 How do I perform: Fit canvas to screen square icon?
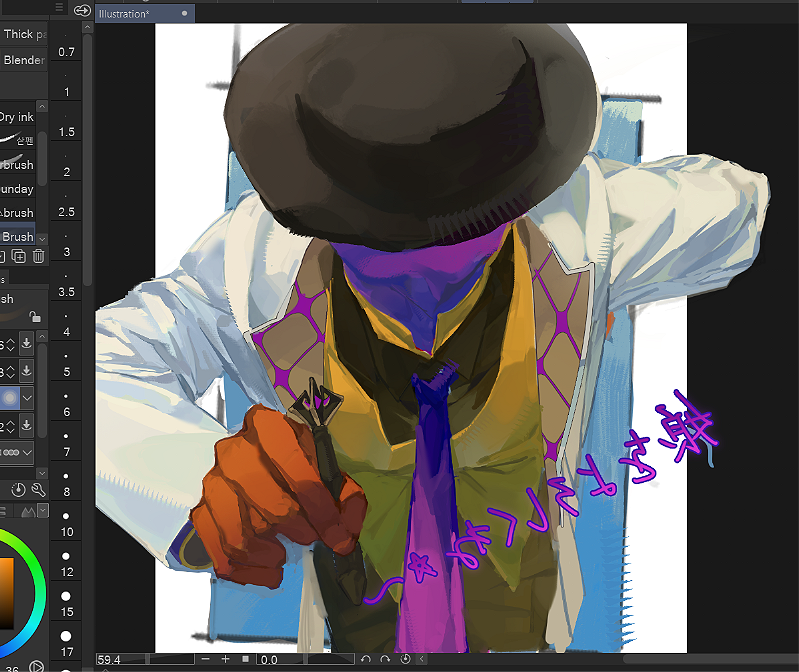246,659
